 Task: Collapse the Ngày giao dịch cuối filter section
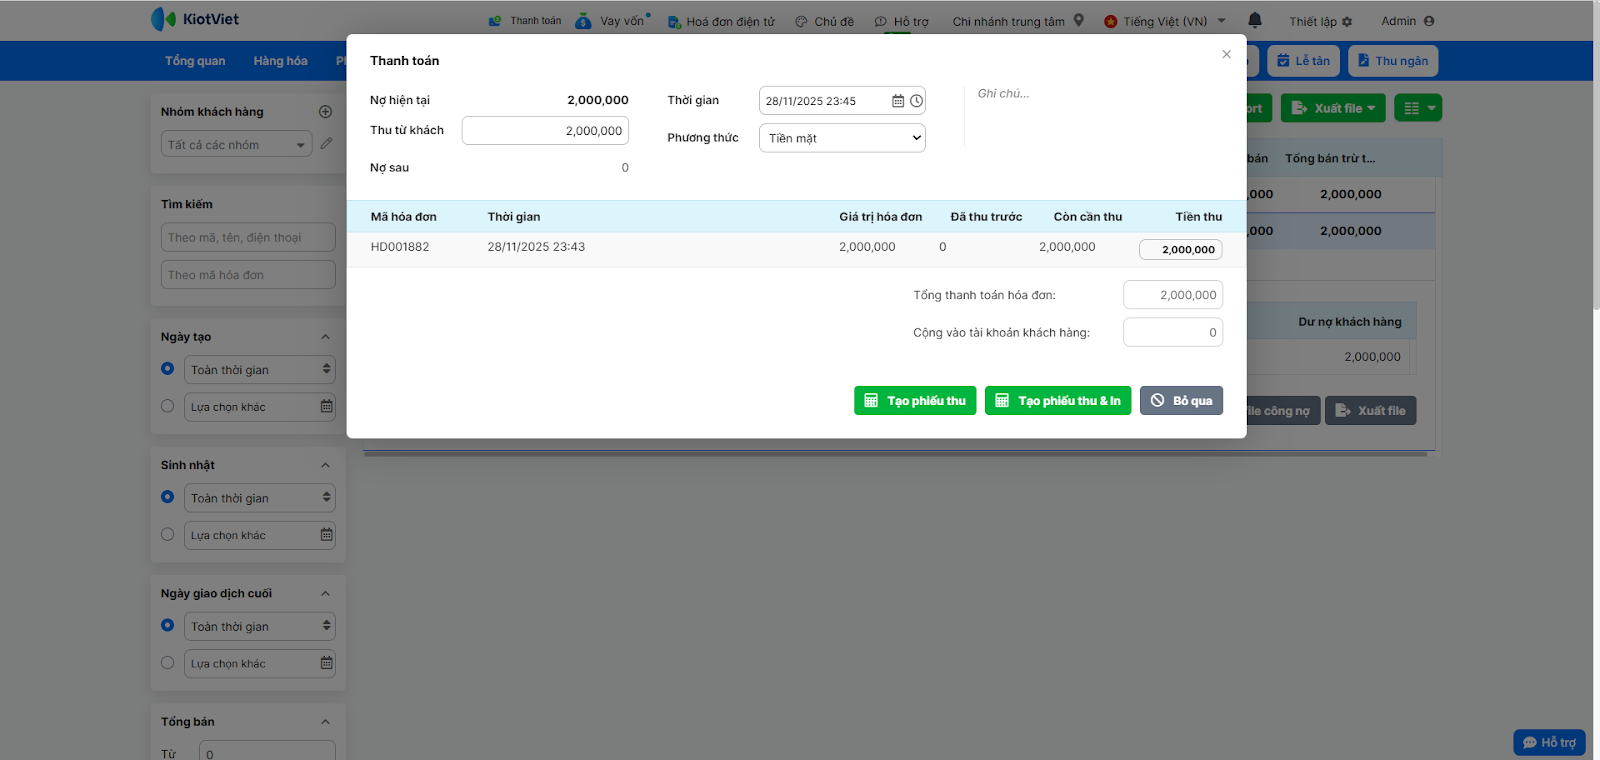pos(326,593)
